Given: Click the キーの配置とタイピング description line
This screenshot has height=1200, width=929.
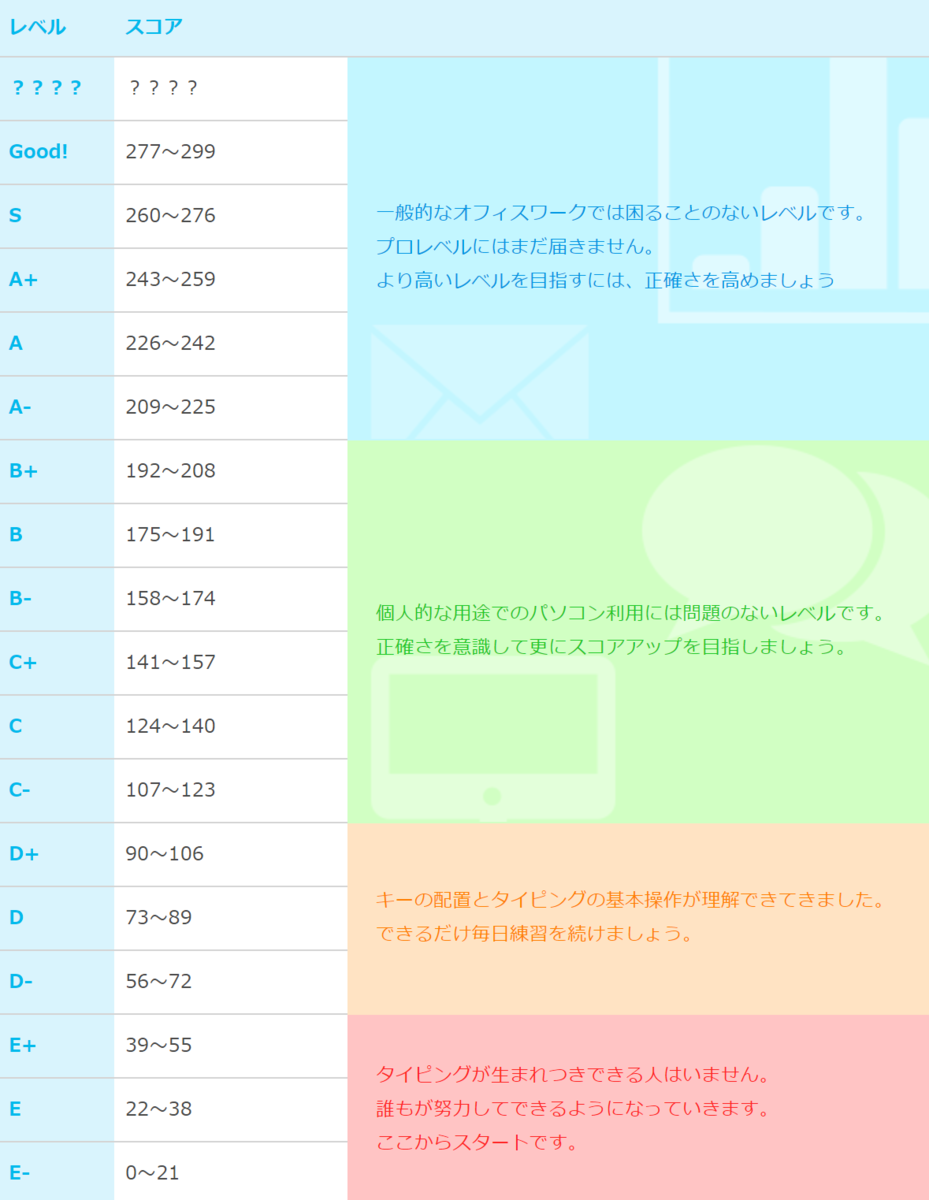Looking at the screenshot, I should (631, 901).
